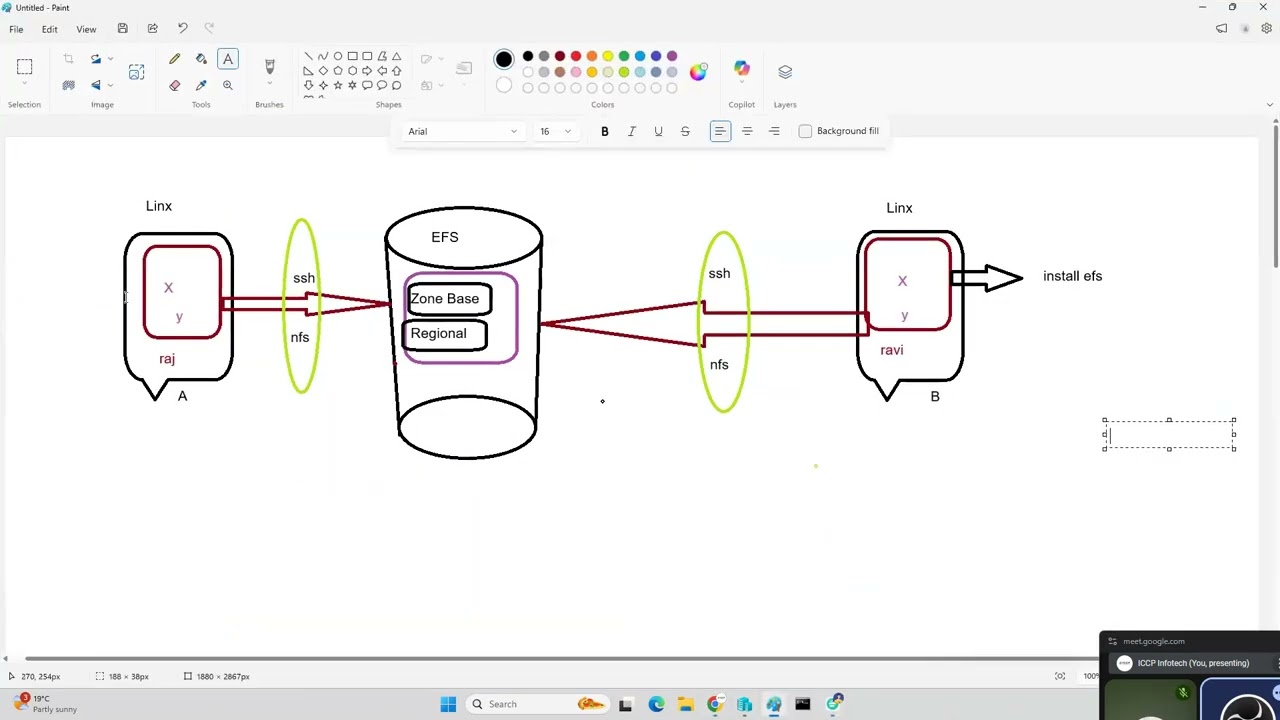Click the Remove background icon
This screenshot has width=1280, height=720.
68,85
